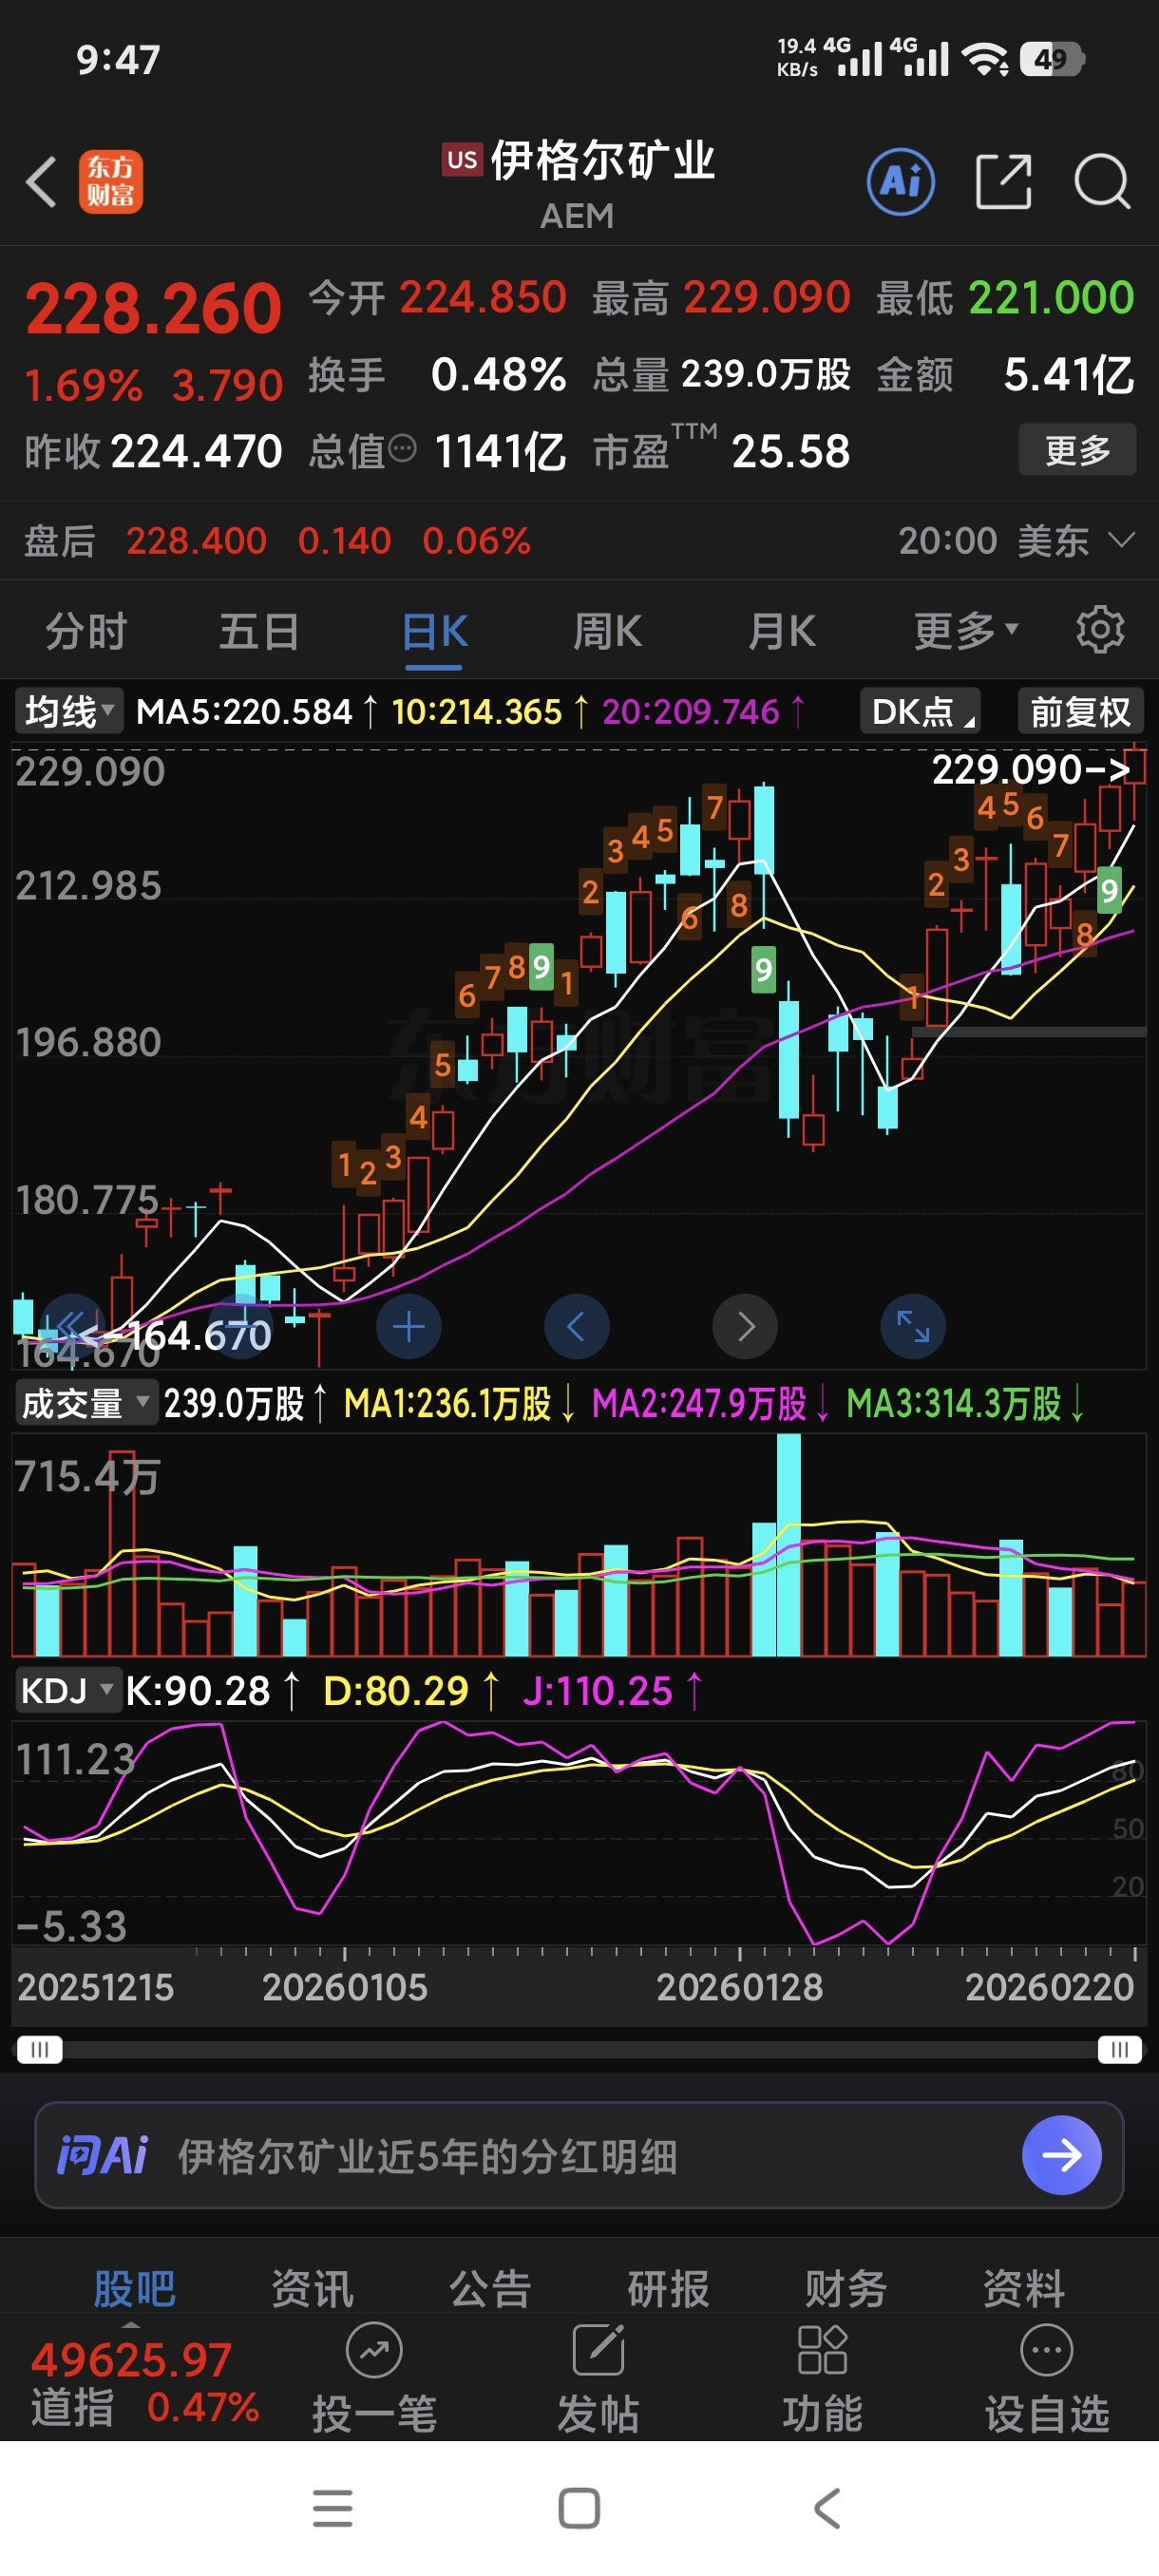Tap J:110.25 KDJ value
The height and width of the screenshot is (2576, 1159).
click(597, 1691)
